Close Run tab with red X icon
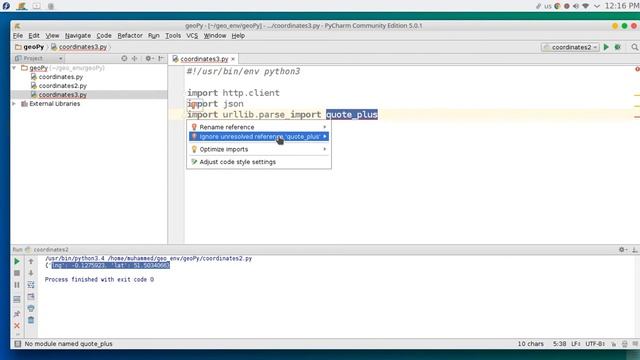Viewport: 640px width, 360px height. click(x=17, y=326)
